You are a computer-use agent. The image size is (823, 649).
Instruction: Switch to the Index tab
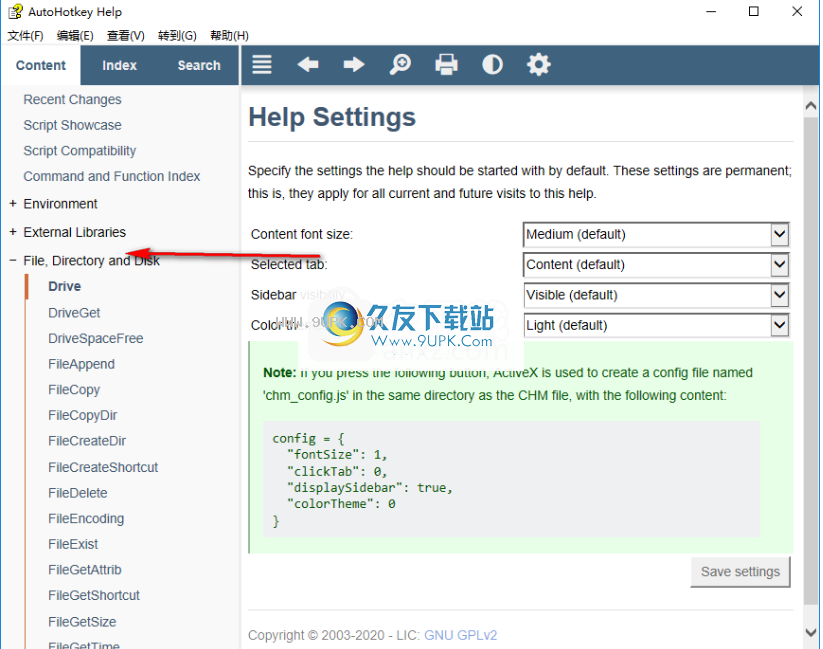click(120, 65)
